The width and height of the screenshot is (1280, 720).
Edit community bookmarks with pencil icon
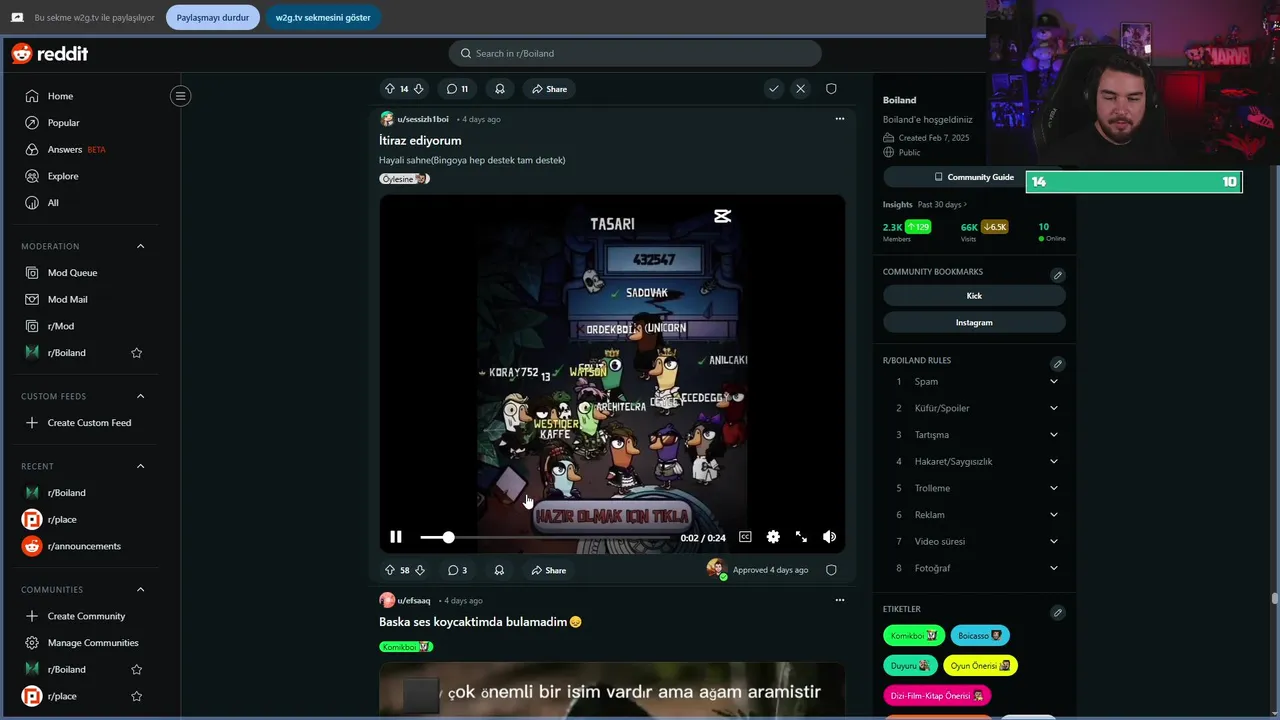[x=1057, y=275]
